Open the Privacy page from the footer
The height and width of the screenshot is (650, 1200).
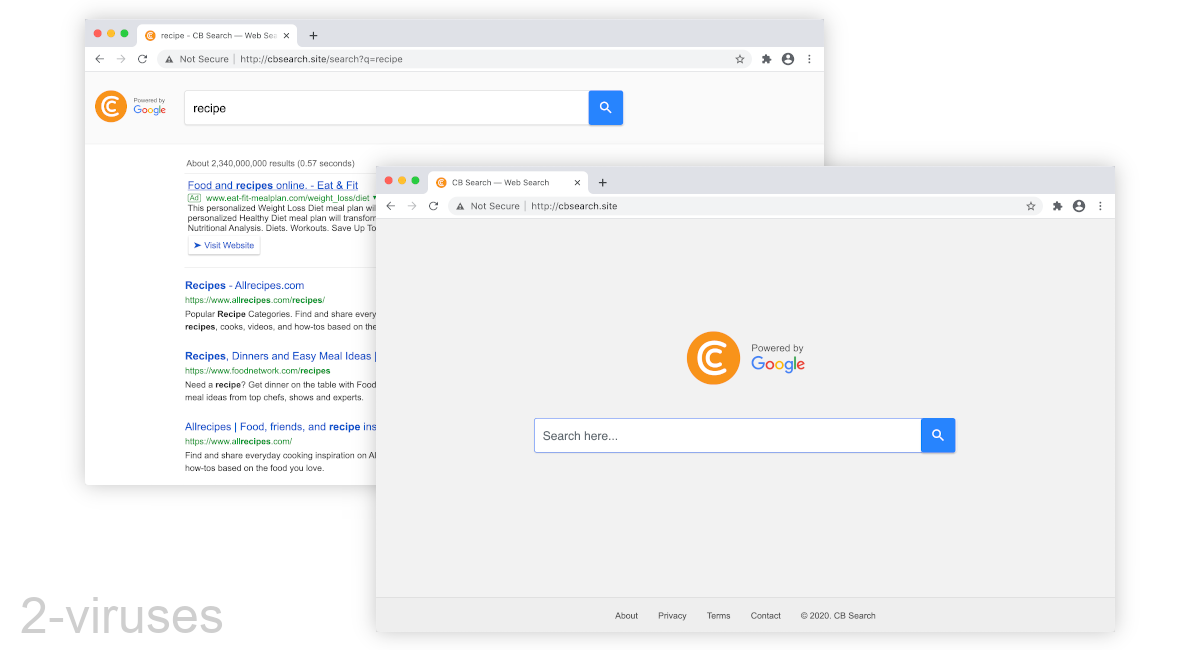(x=672, y=615)
